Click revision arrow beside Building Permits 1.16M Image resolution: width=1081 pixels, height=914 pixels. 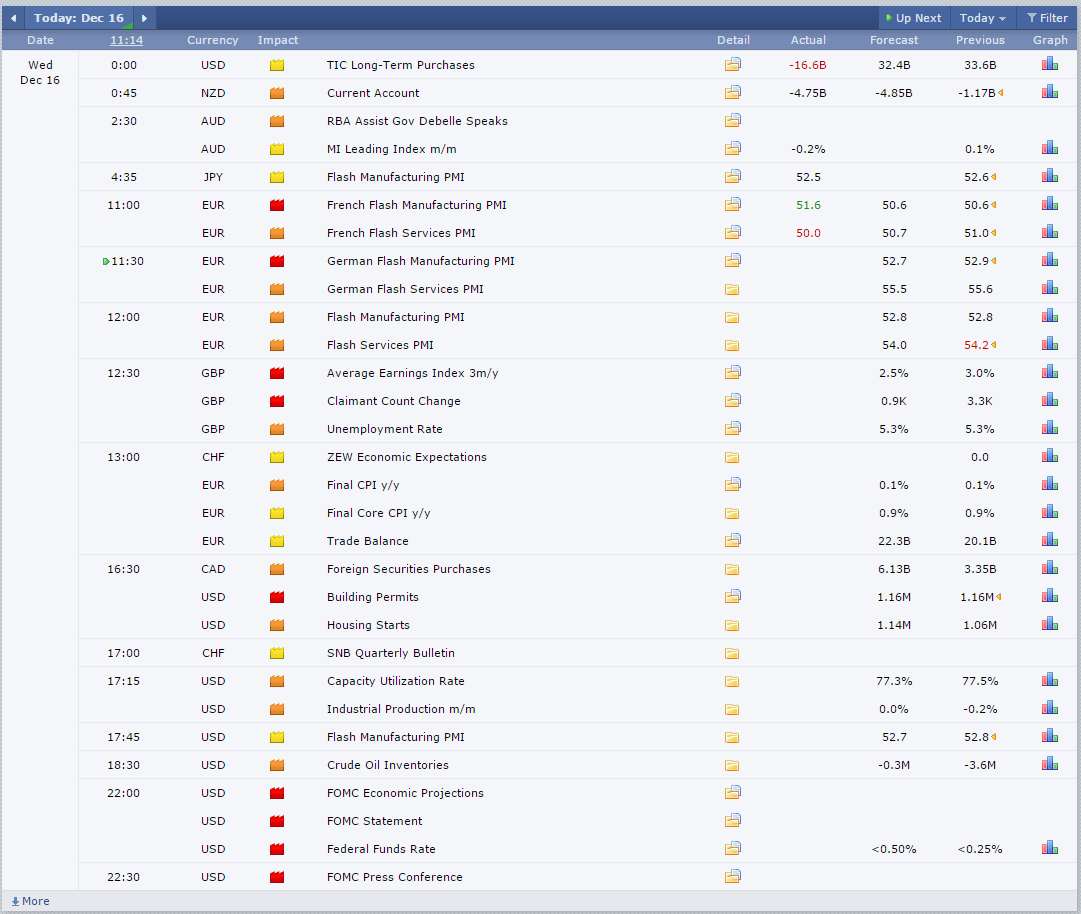[998, 597]
